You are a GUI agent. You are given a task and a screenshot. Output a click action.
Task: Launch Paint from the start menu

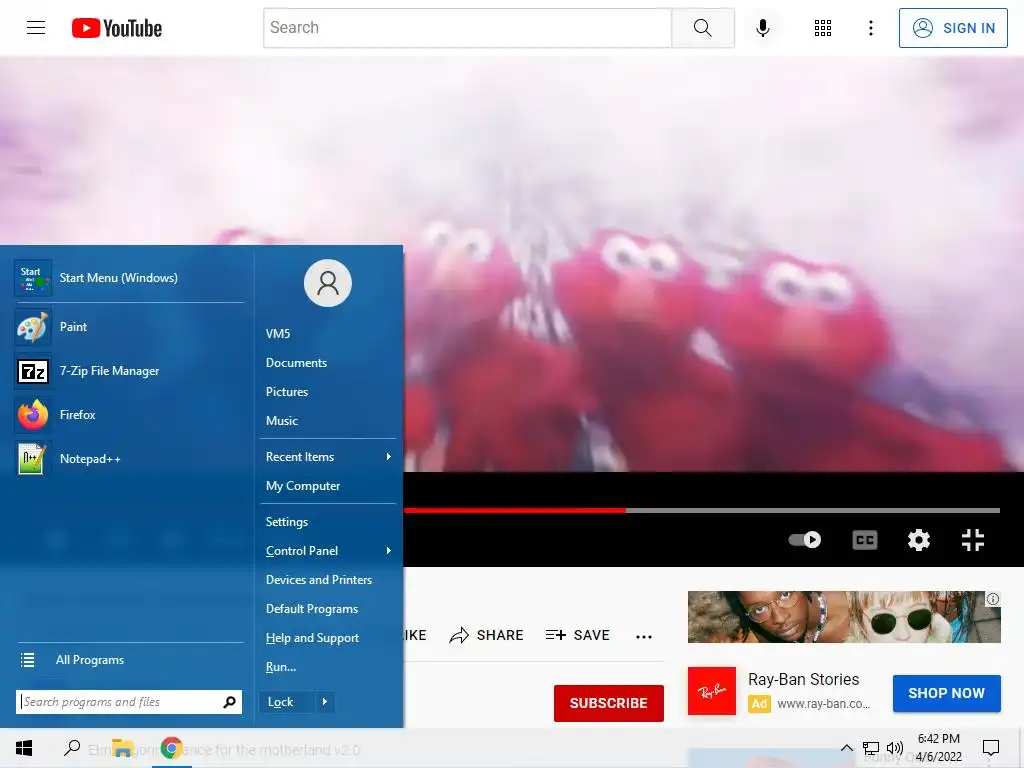[129, 327]
